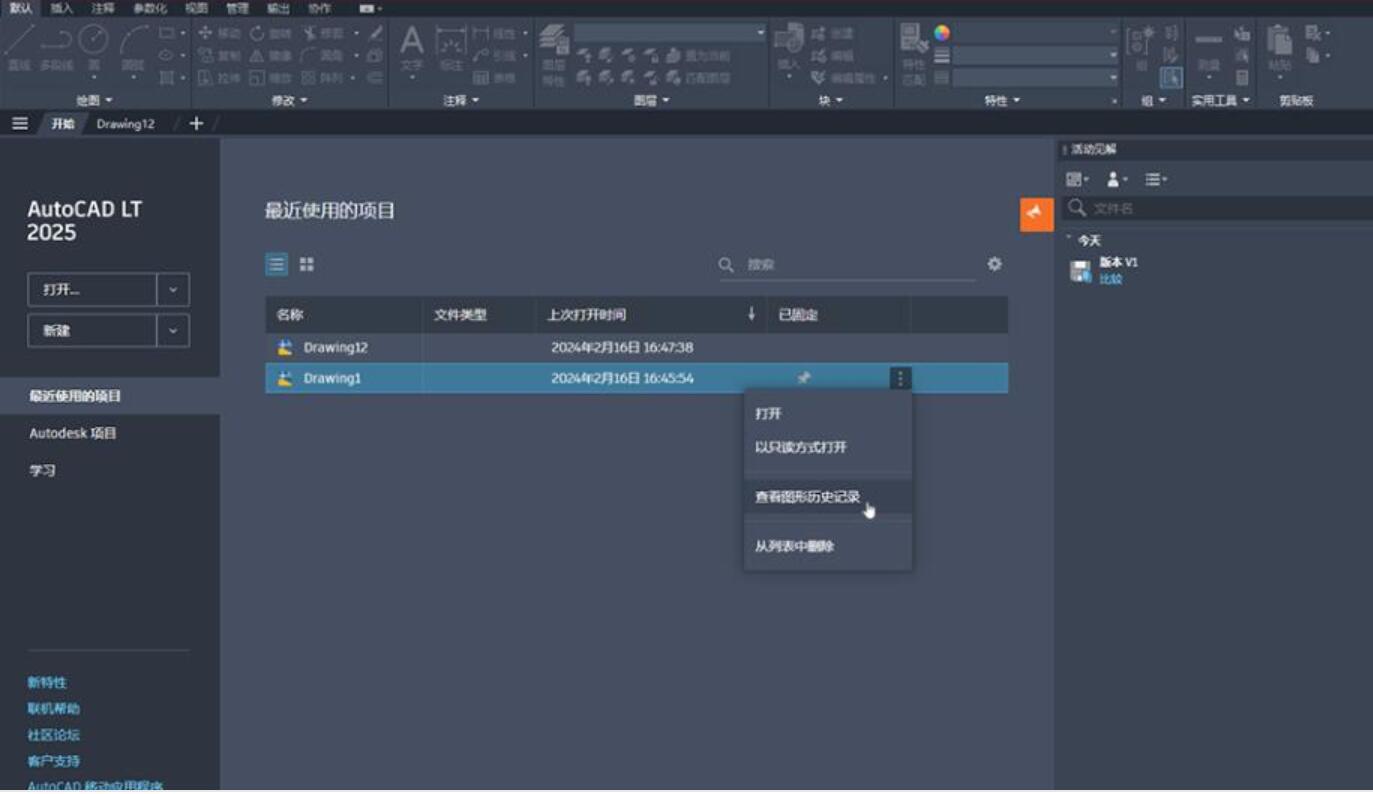Click the three-dot menu on Drawing1 row

900,378
